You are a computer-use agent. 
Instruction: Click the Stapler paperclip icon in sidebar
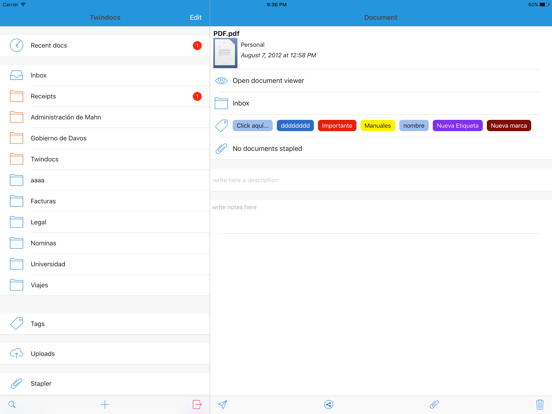click(17, 383)
